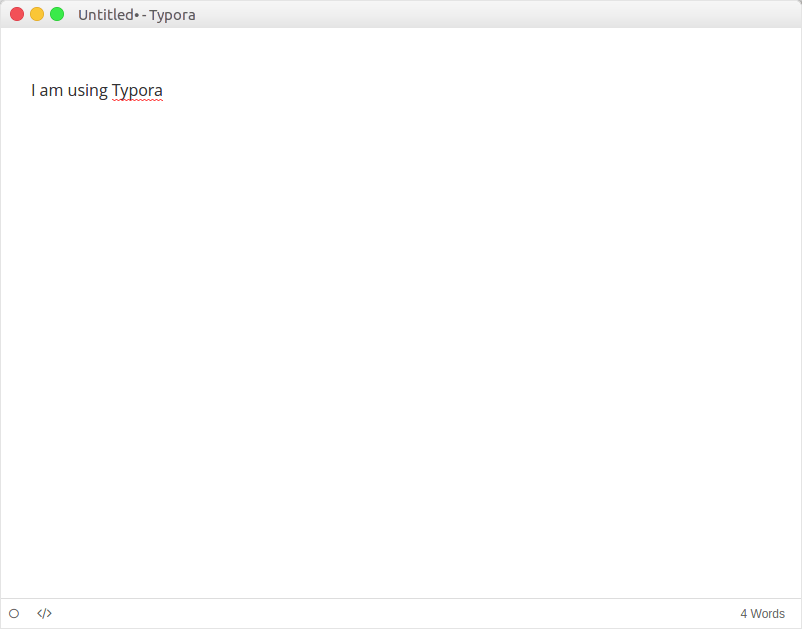Place cursor in the misspelled word Typora
802x629 pixels.
click(137, 90)
